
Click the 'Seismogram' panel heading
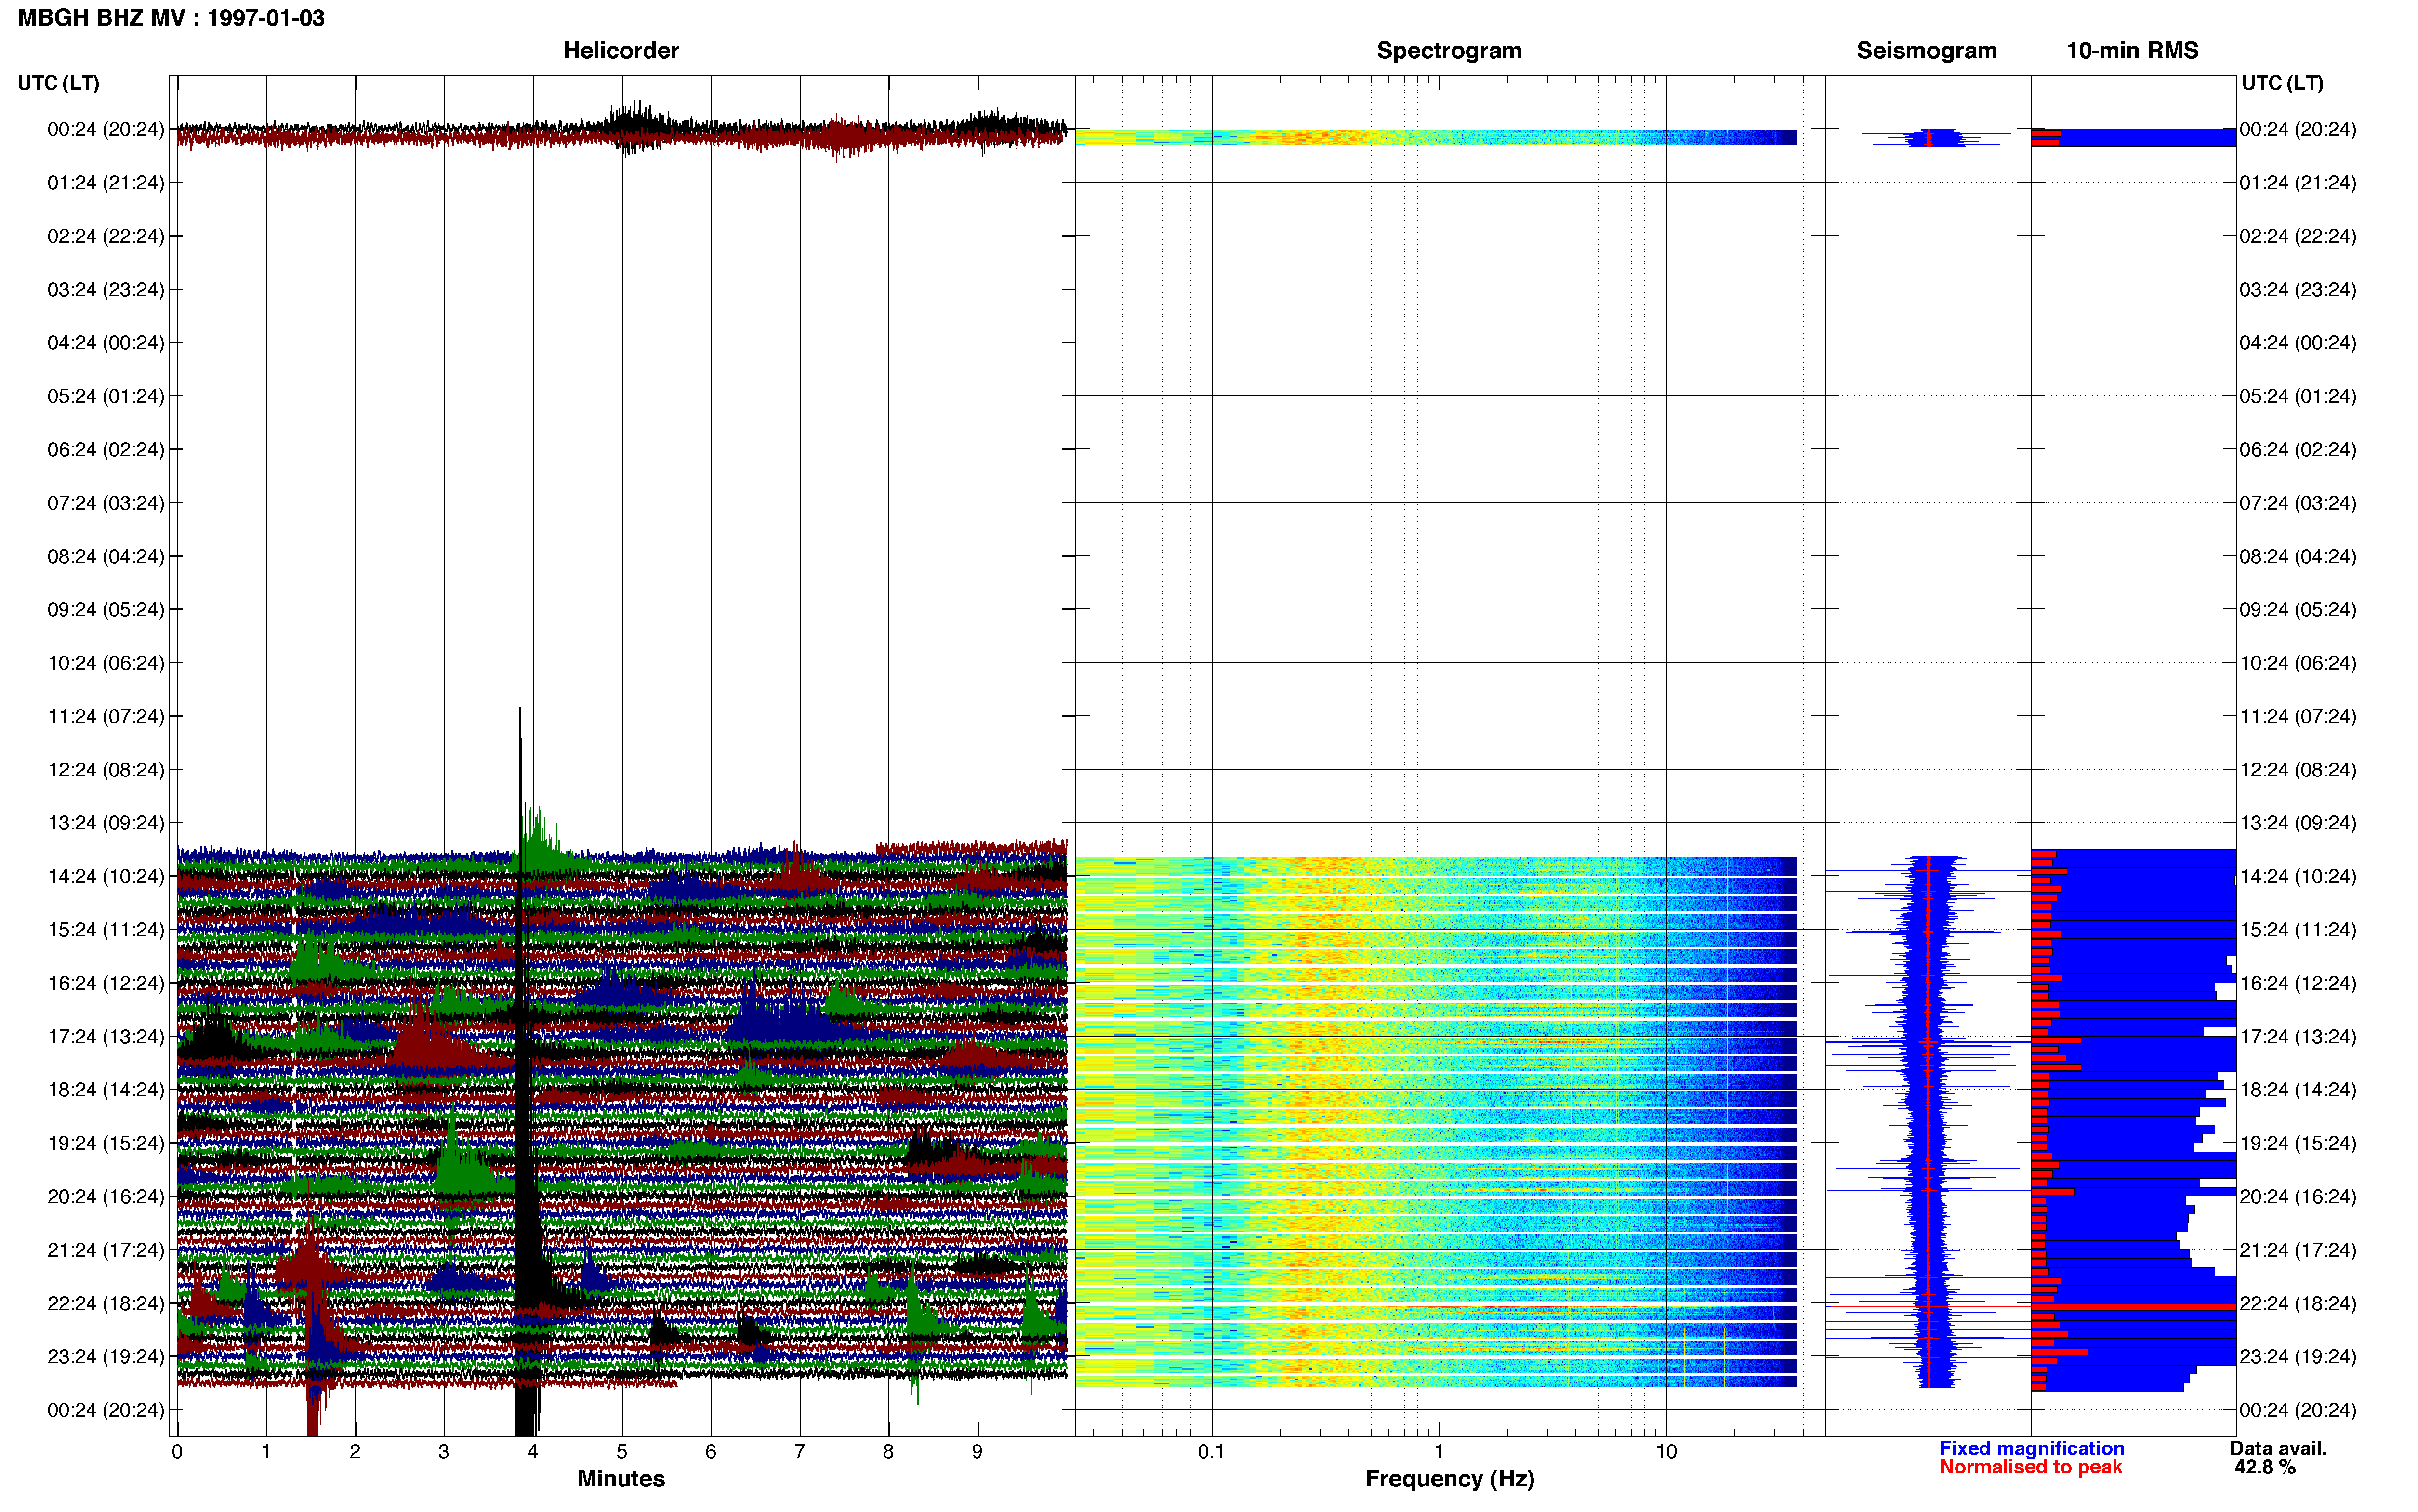[x=1926, y=50]
